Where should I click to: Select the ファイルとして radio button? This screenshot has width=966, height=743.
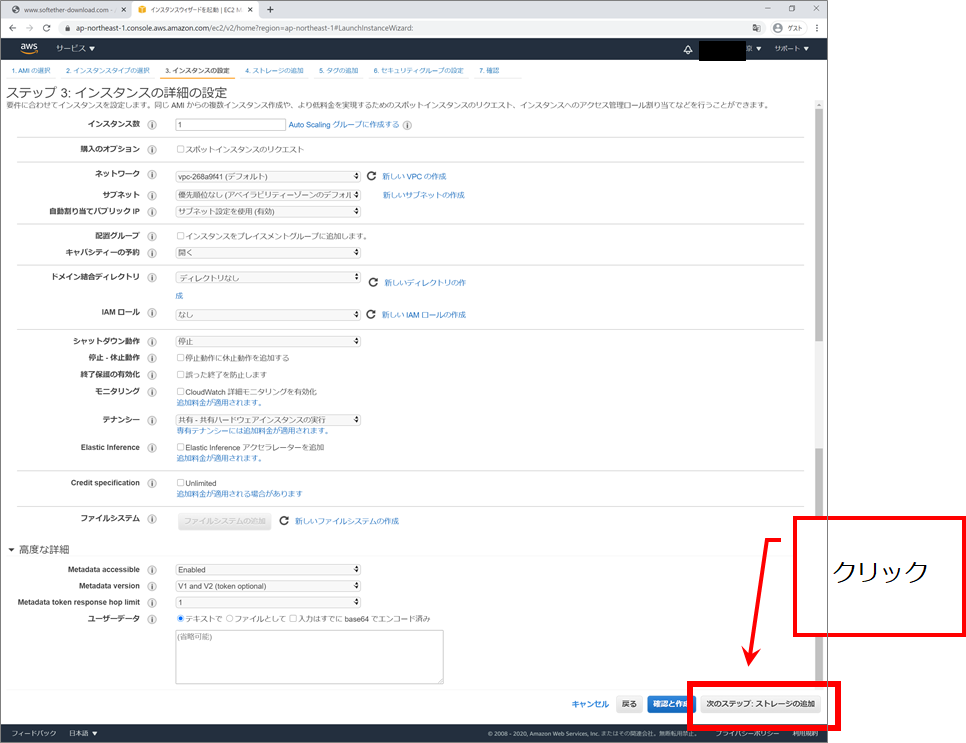[229, 619]
